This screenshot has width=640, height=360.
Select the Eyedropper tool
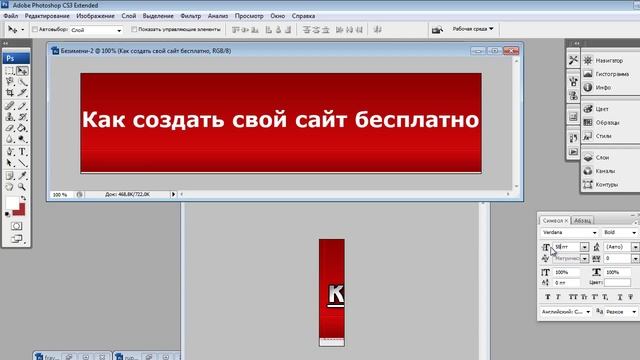pyautogui.click(x=22, y=176)
